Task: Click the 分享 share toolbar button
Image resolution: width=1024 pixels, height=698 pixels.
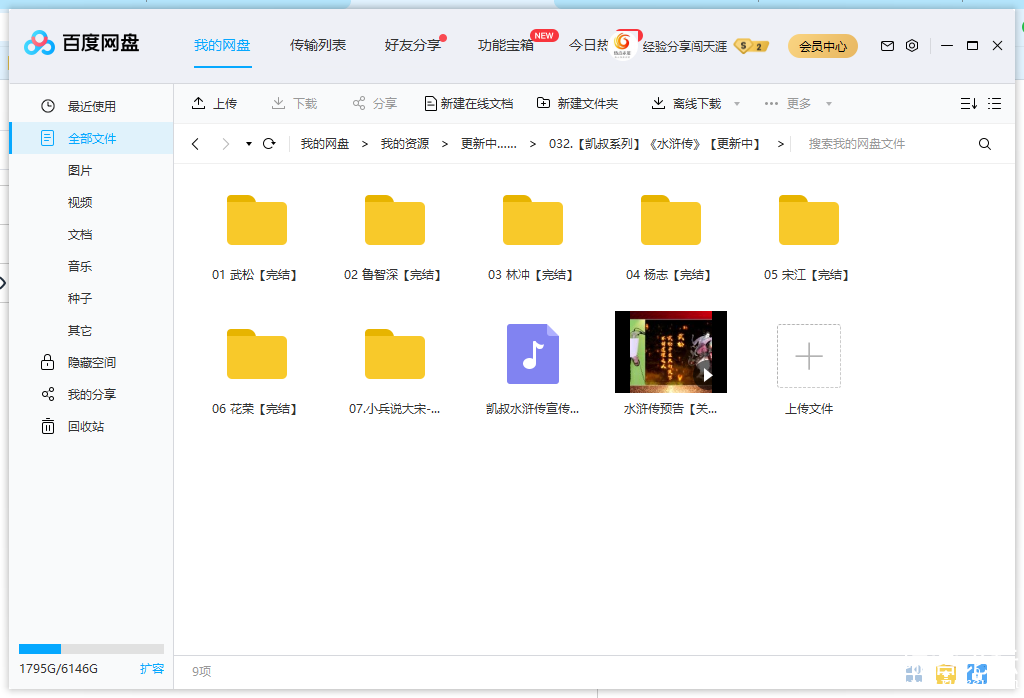Action: 375,103
